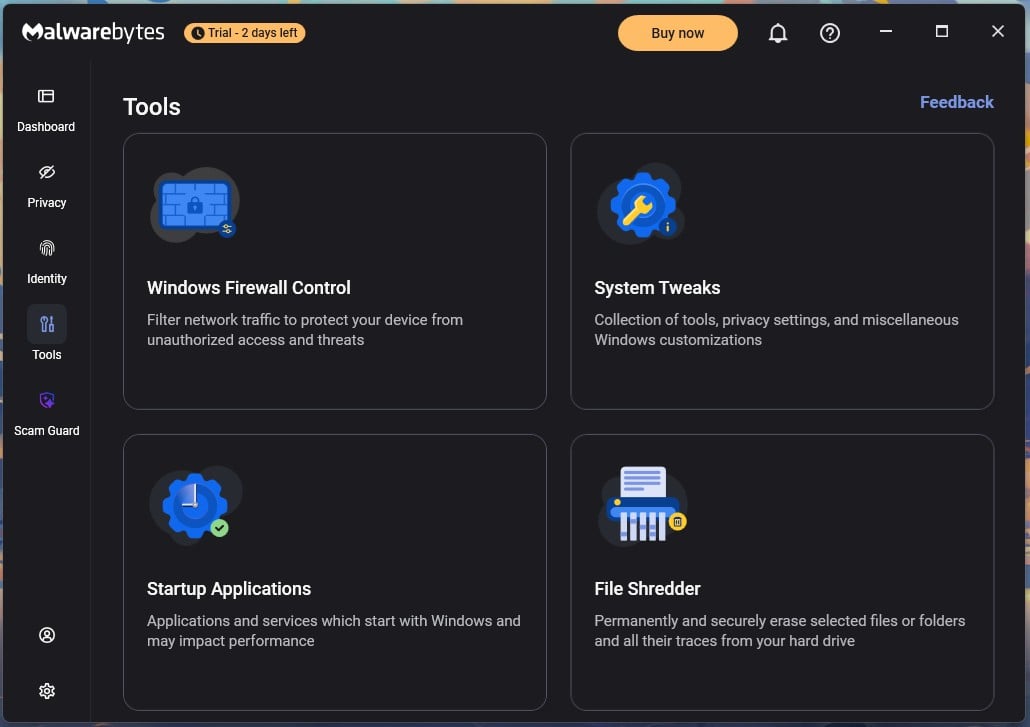Switch to the Privacy label
Viewport: 1030px width, 727px height.
point(47,203)
